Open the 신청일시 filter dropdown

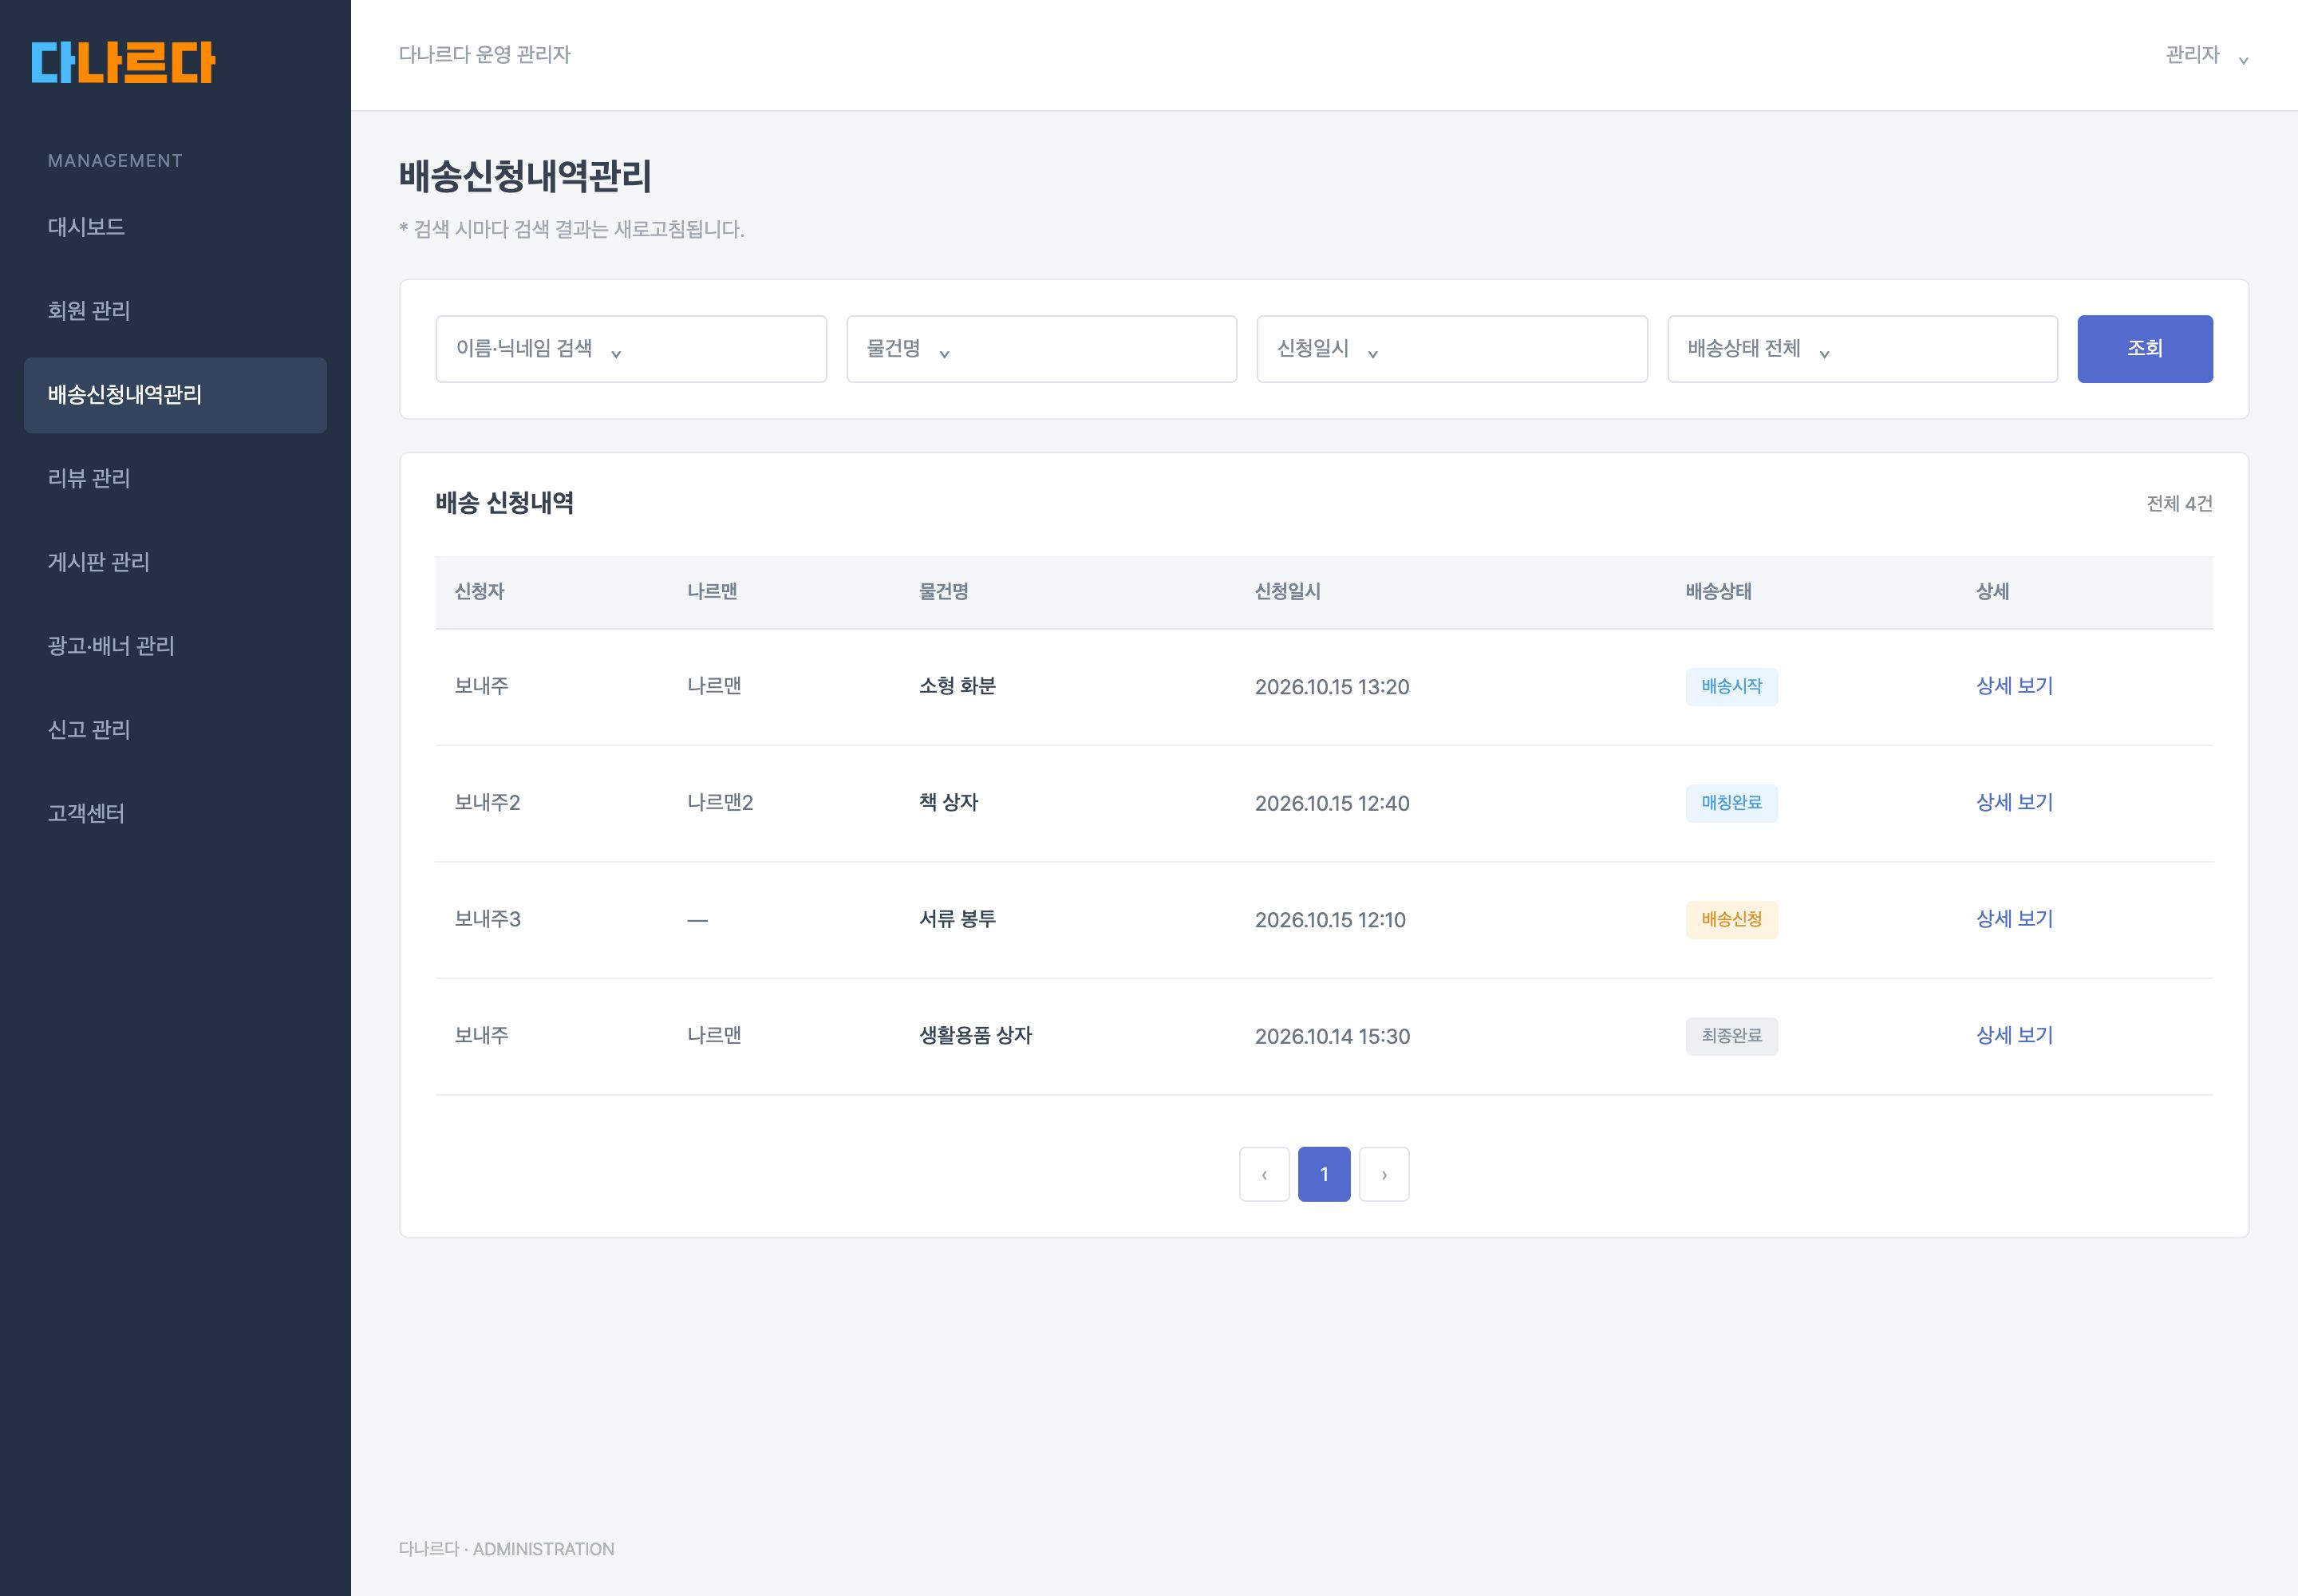[x=1452, y=349]
